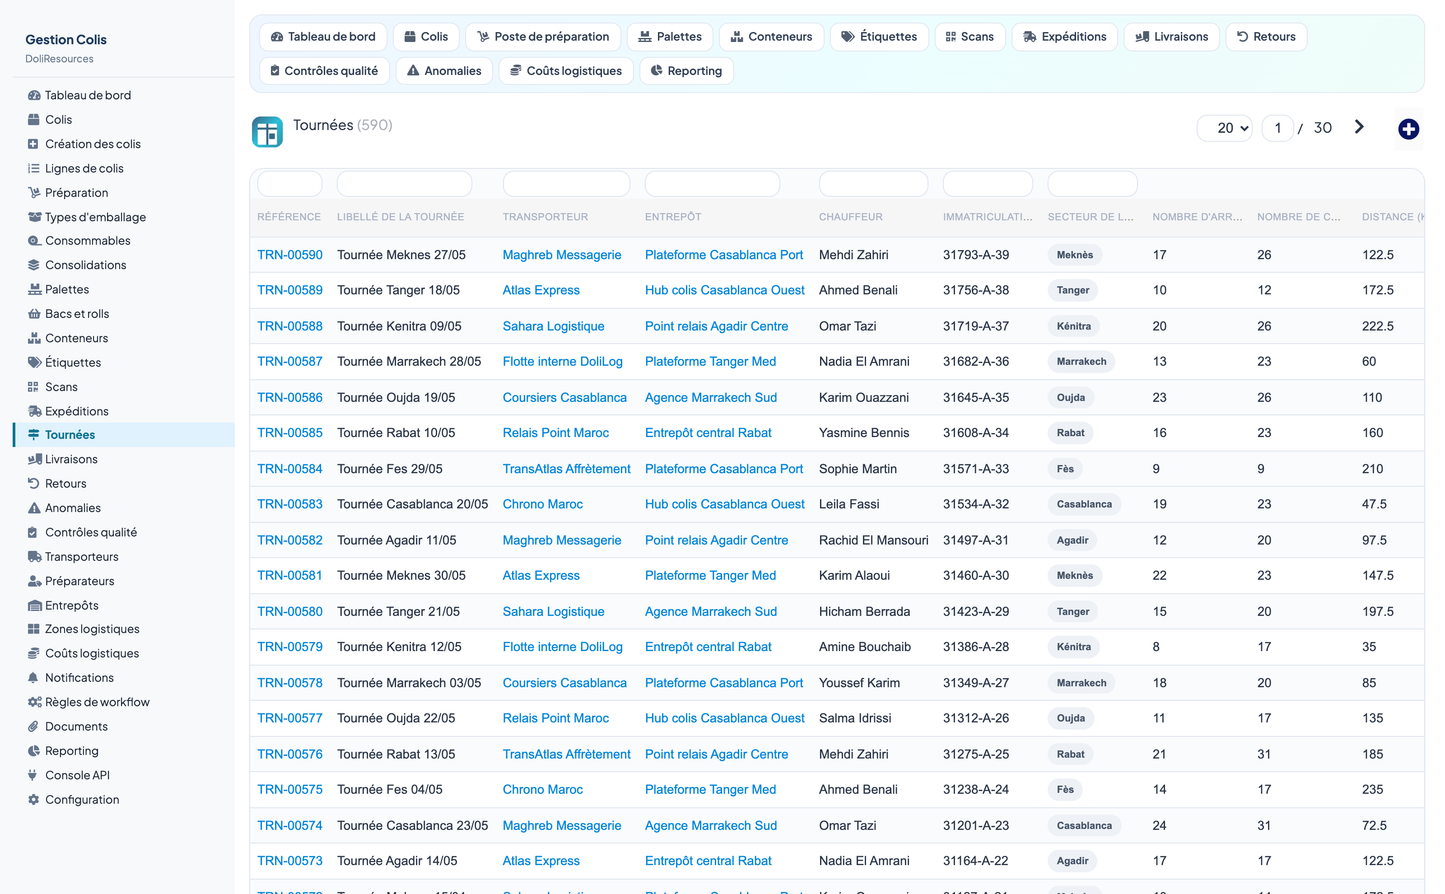The image size is (1445, 894).
Task: Click the Libellé de la tournée filter field
Action: click(404, 184)
